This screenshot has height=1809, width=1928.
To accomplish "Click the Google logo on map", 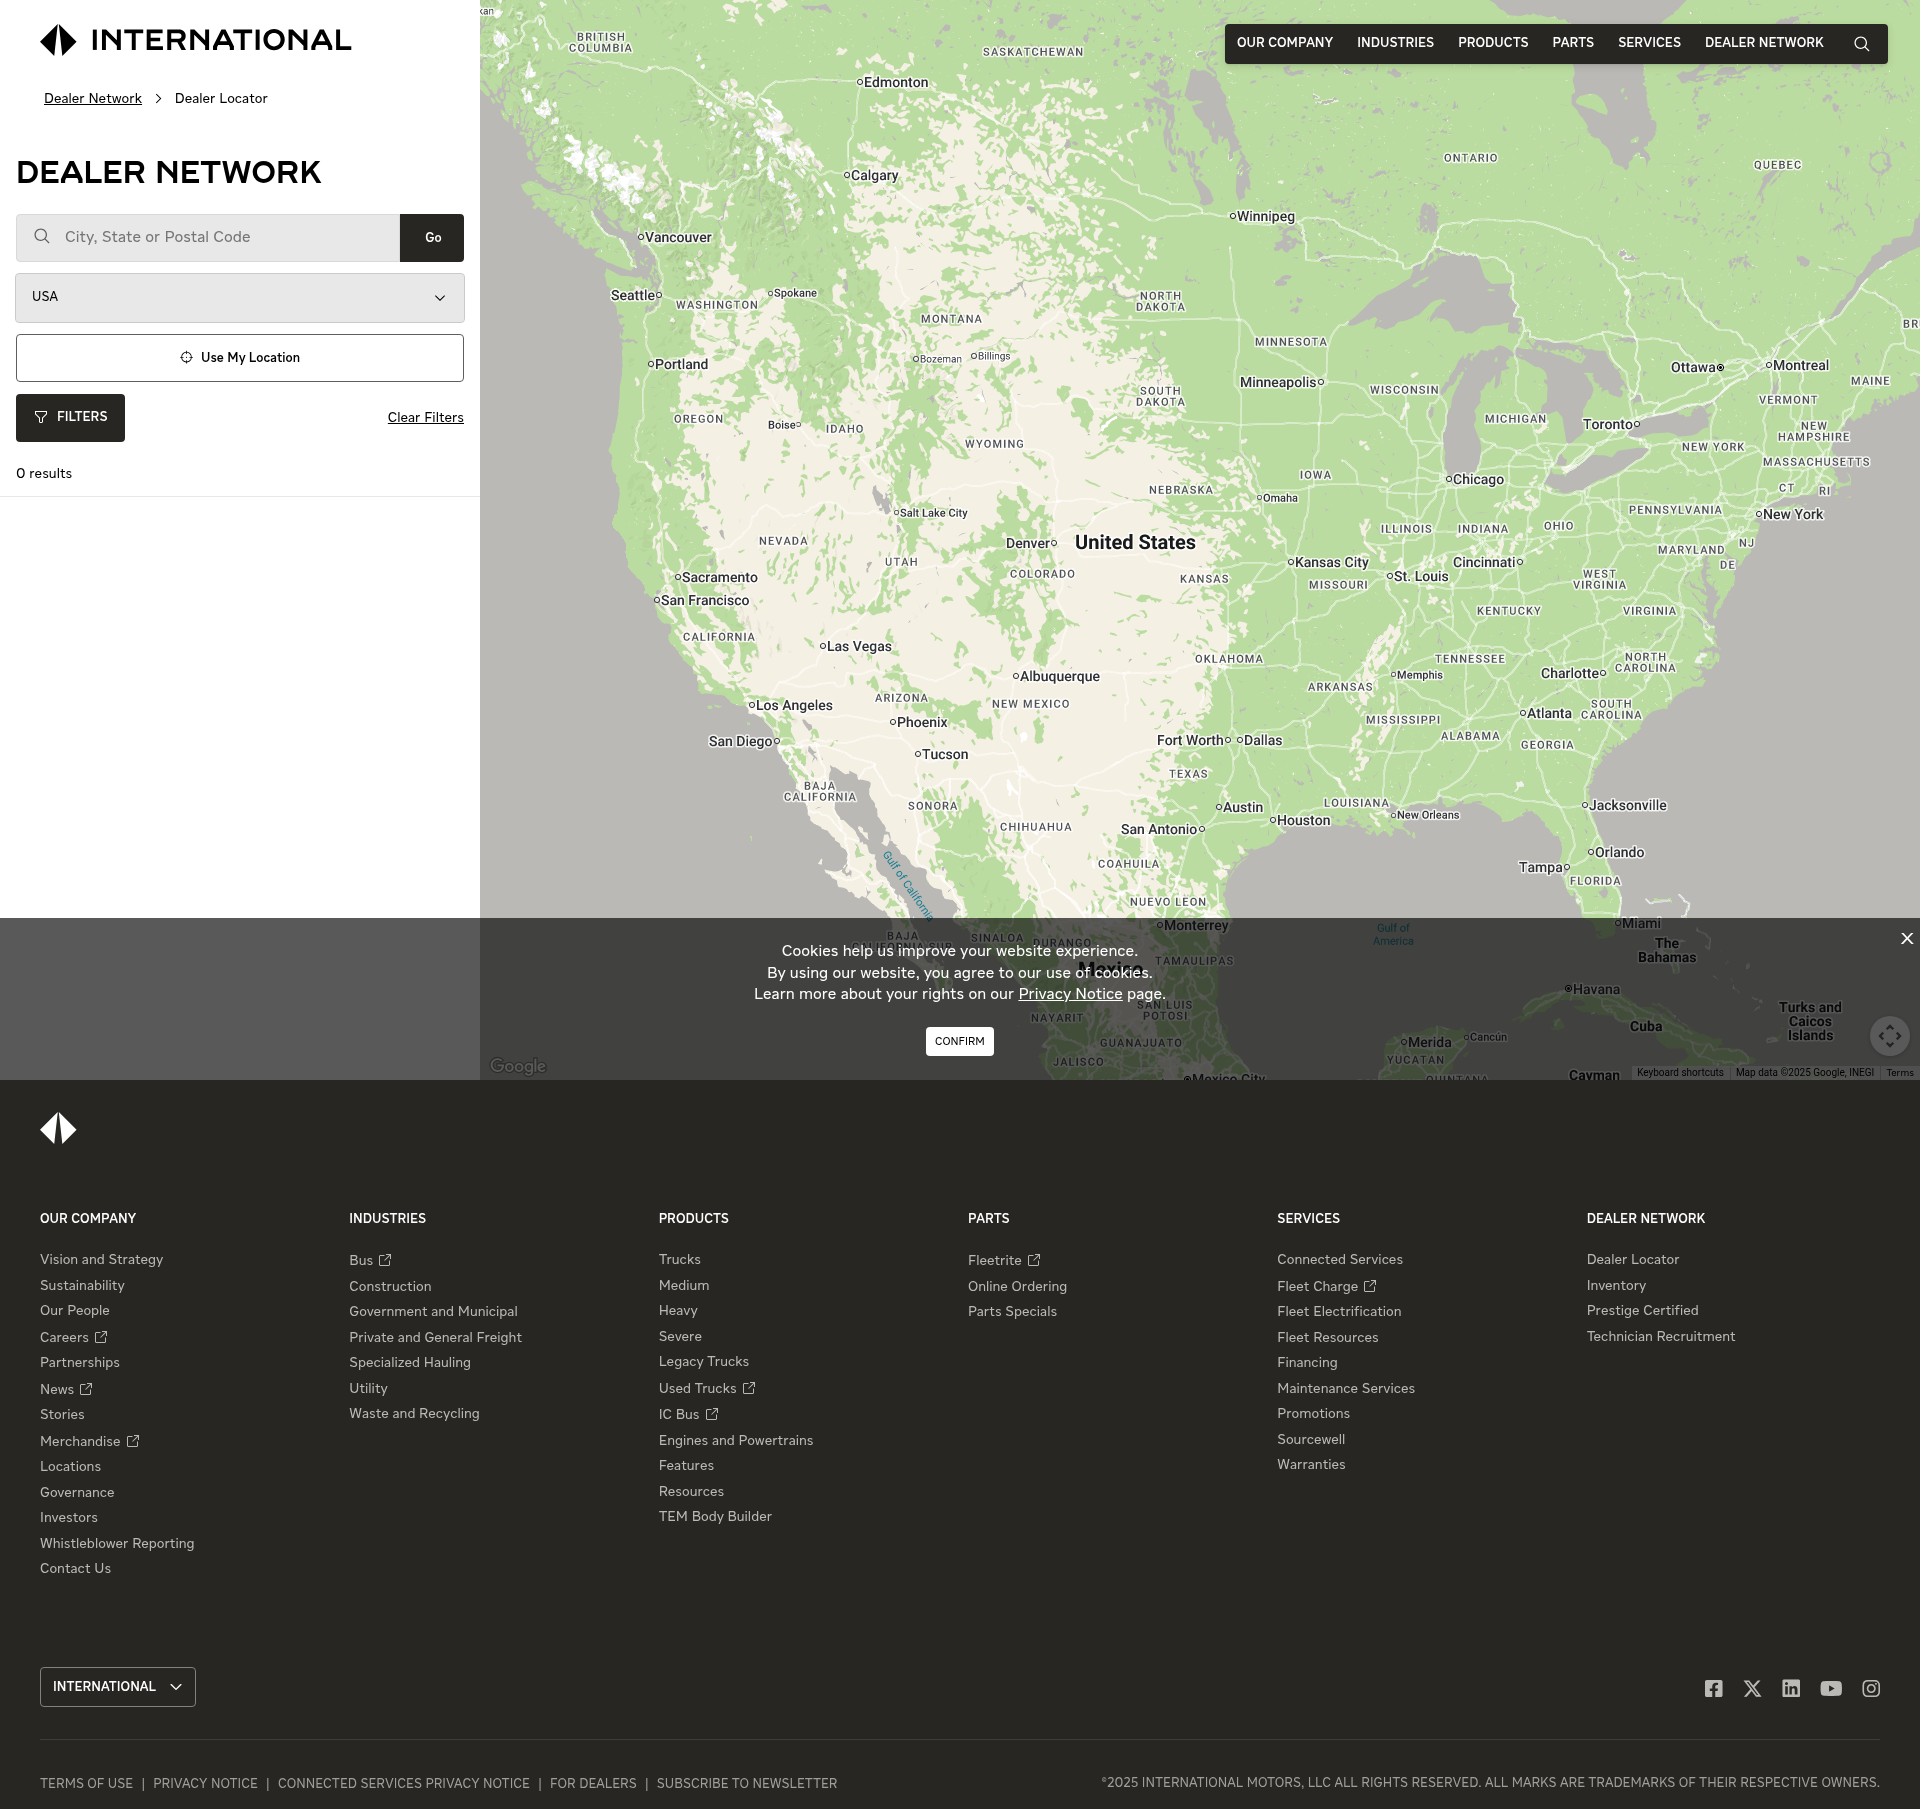I will coord(518,1066).
